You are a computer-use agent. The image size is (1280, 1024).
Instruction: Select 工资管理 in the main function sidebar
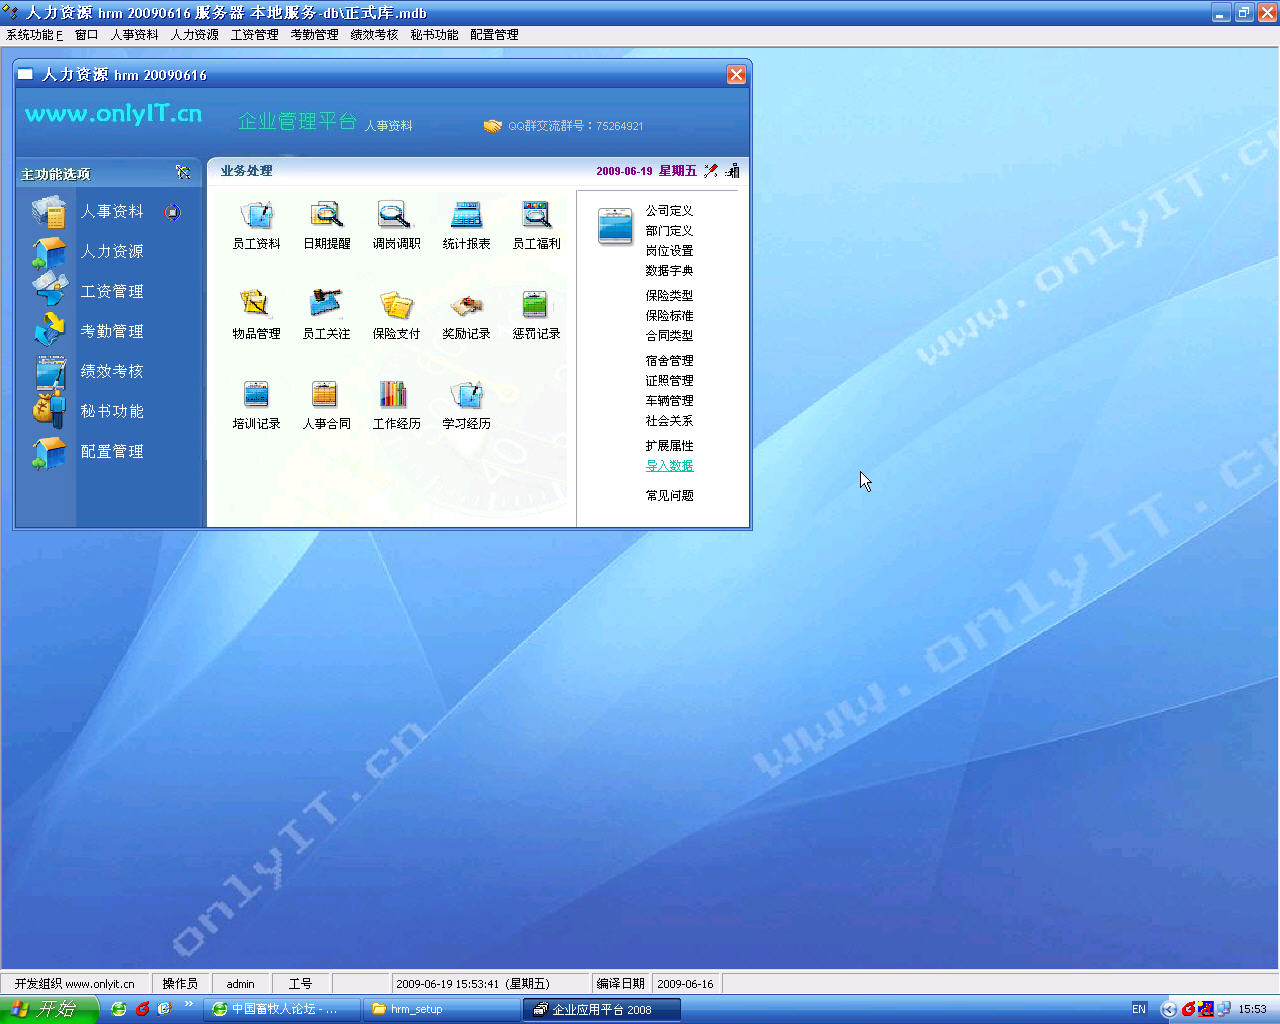111,291
